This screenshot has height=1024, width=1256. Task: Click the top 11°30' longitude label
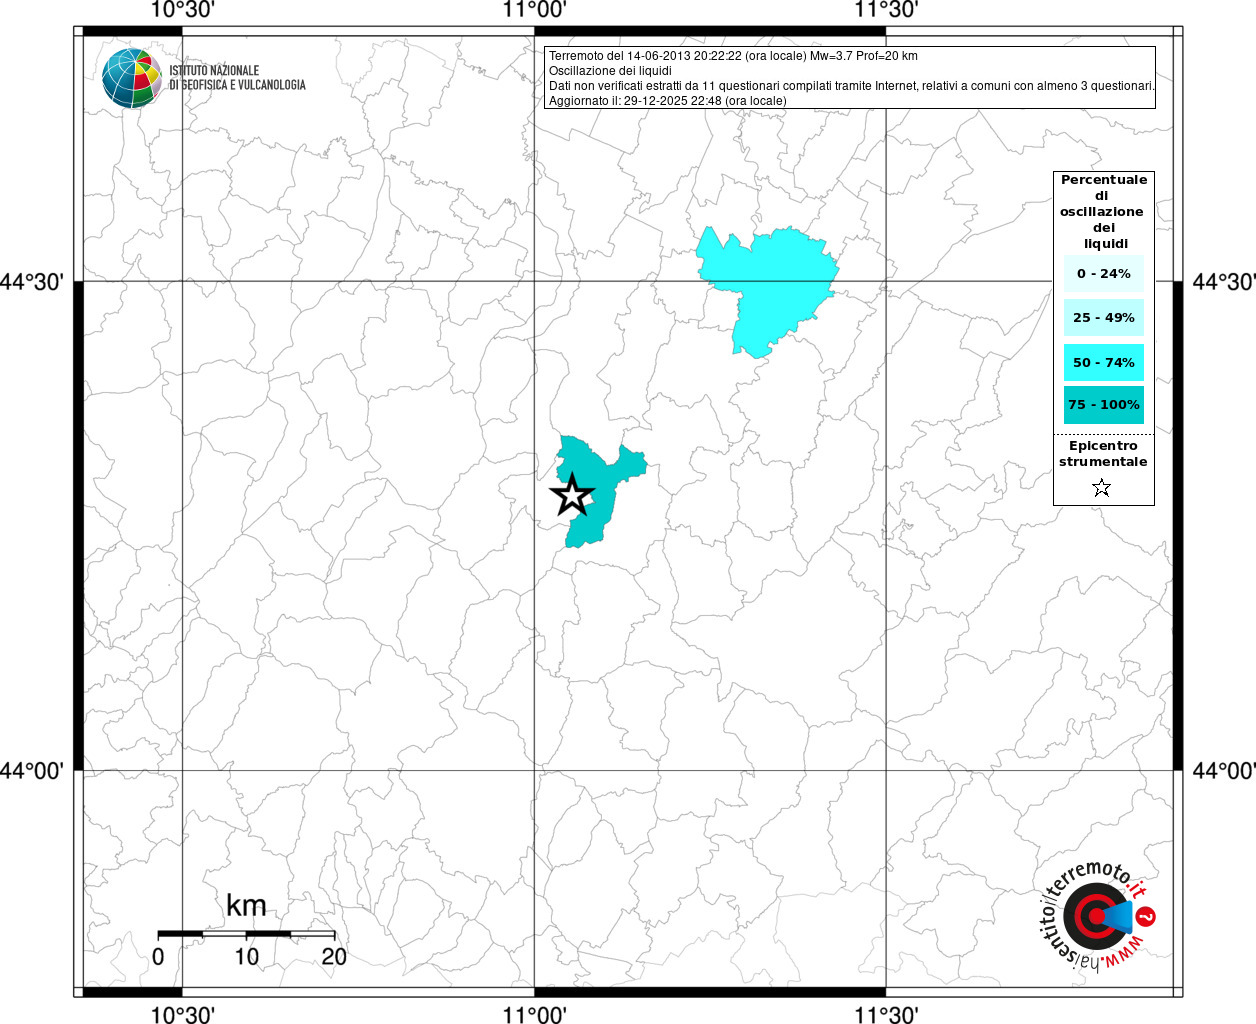coord(886,10)
